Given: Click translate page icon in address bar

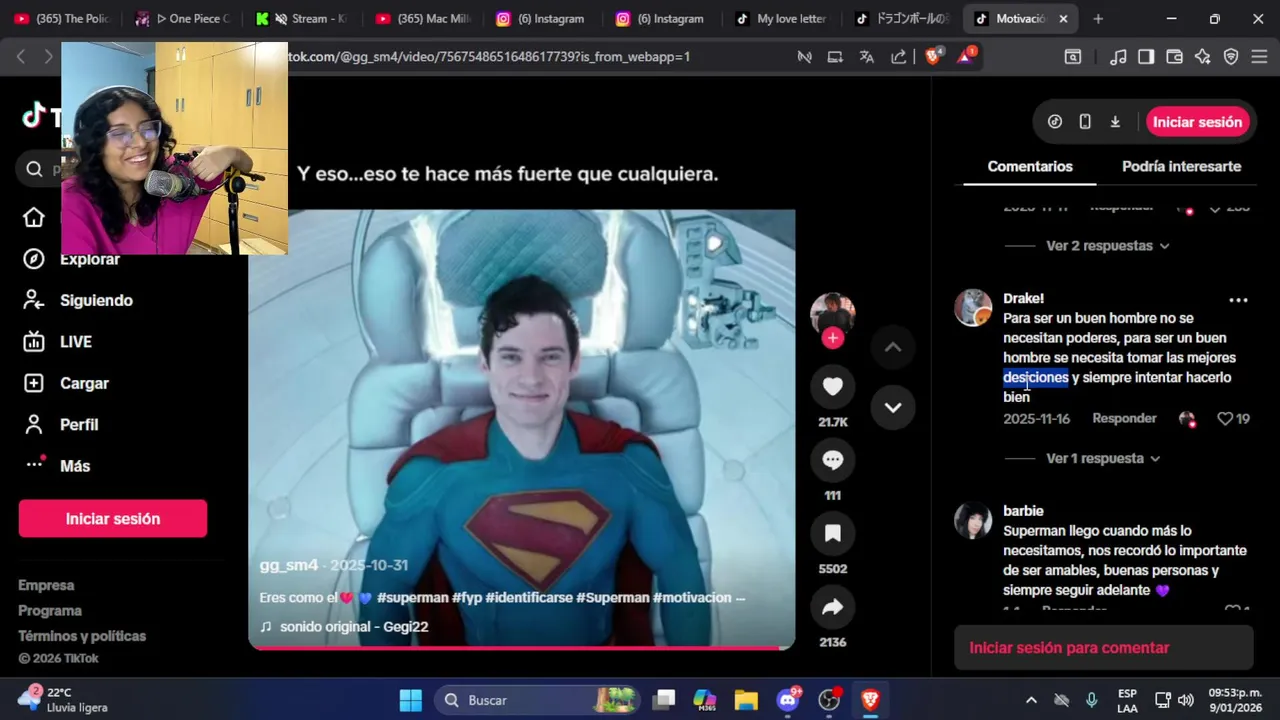Looking at the screenshot, I should (867, 57).
